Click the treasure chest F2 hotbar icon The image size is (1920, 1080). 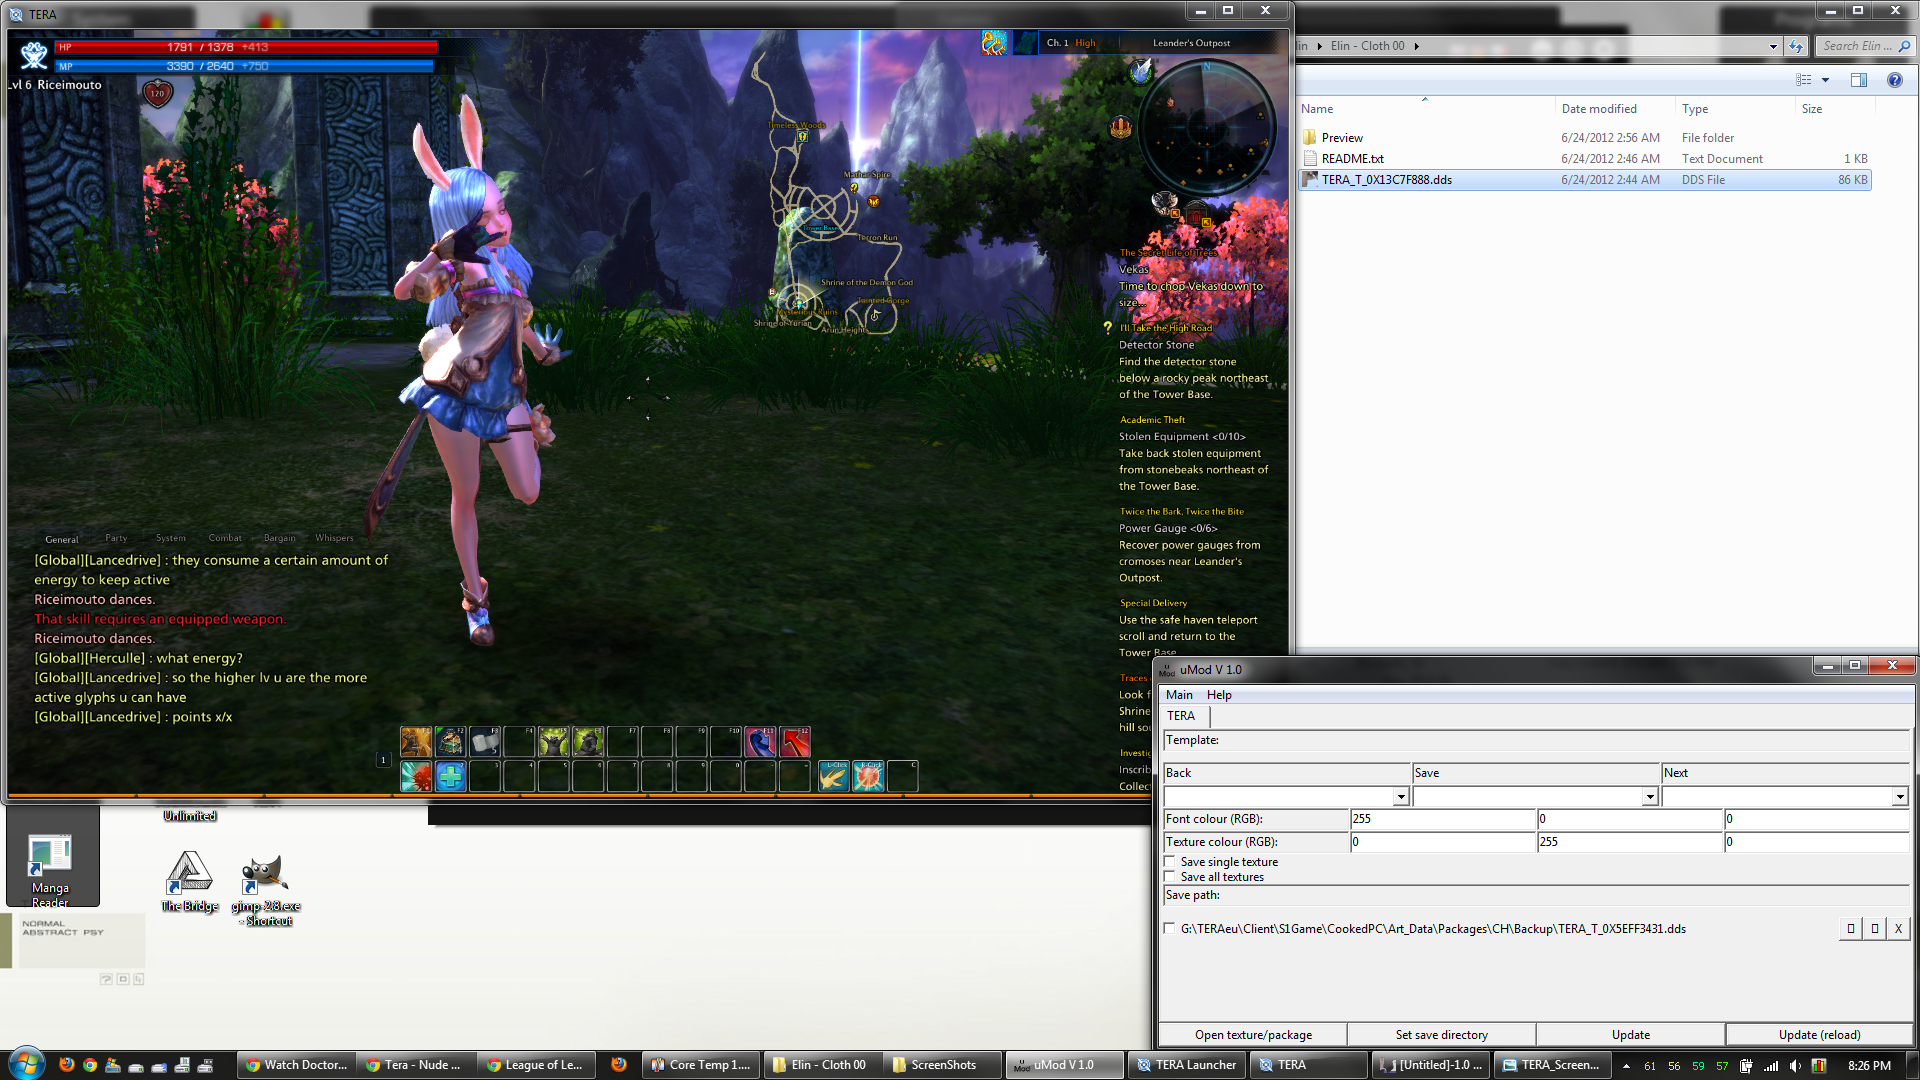450,741
